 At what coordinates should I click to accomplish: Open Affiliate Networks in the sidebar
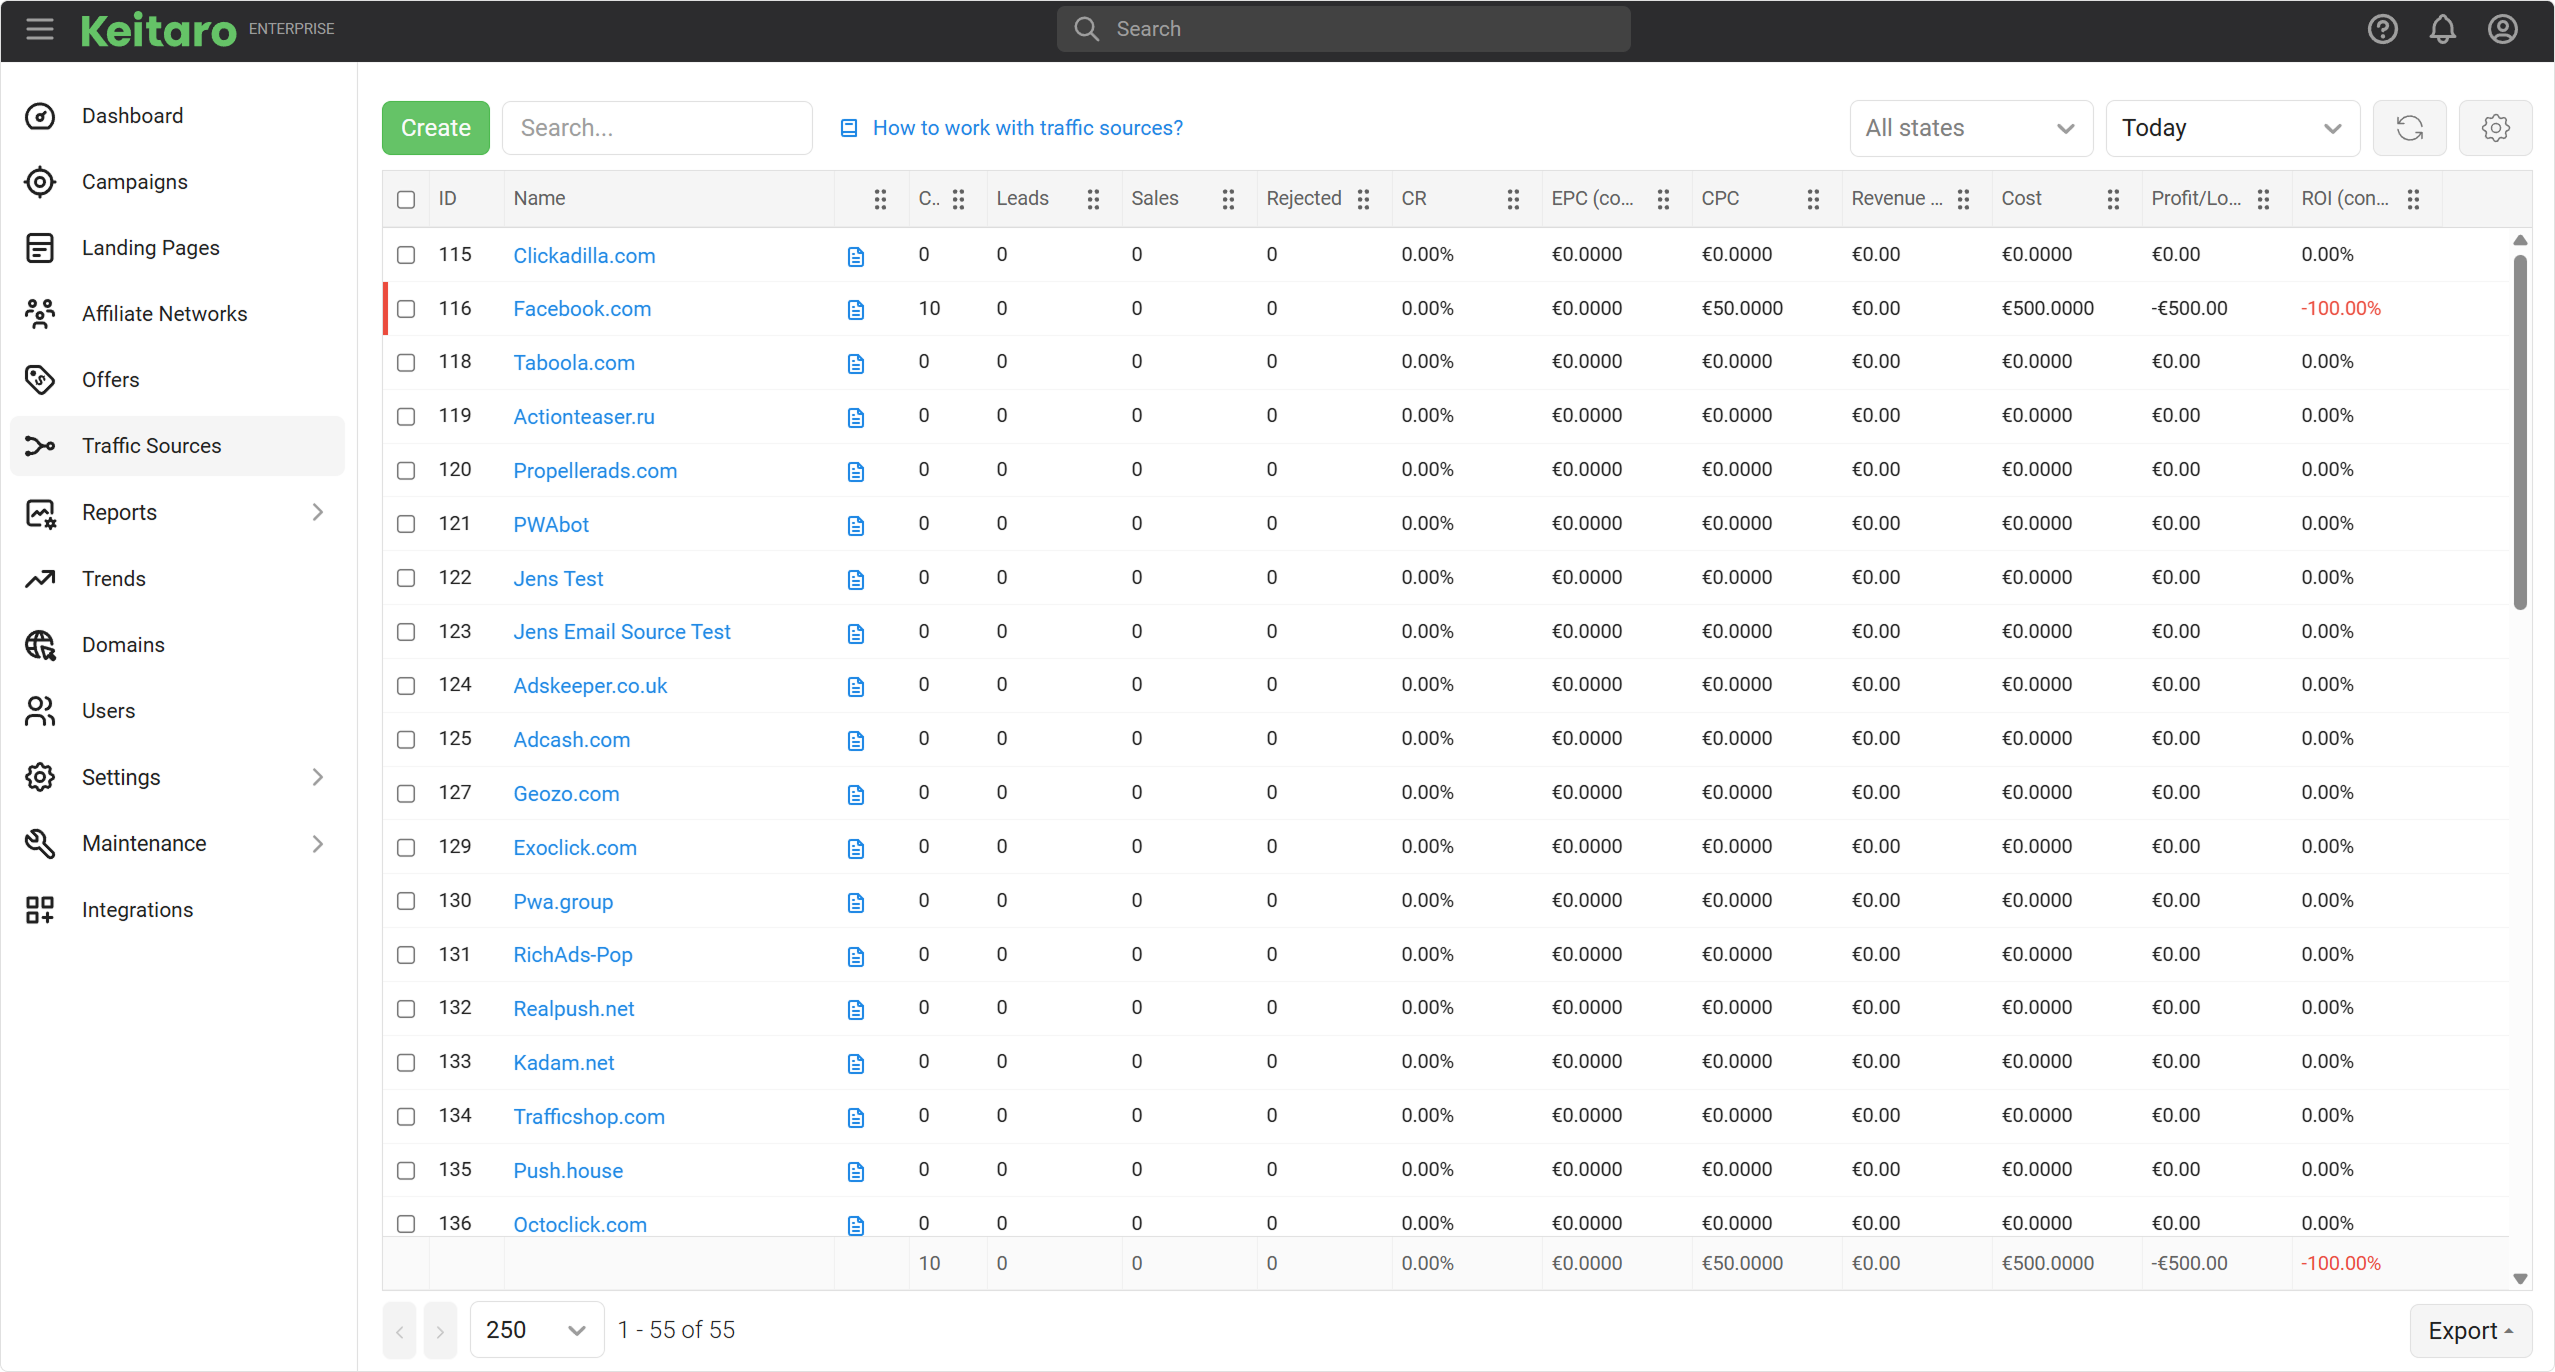[164, 314]
